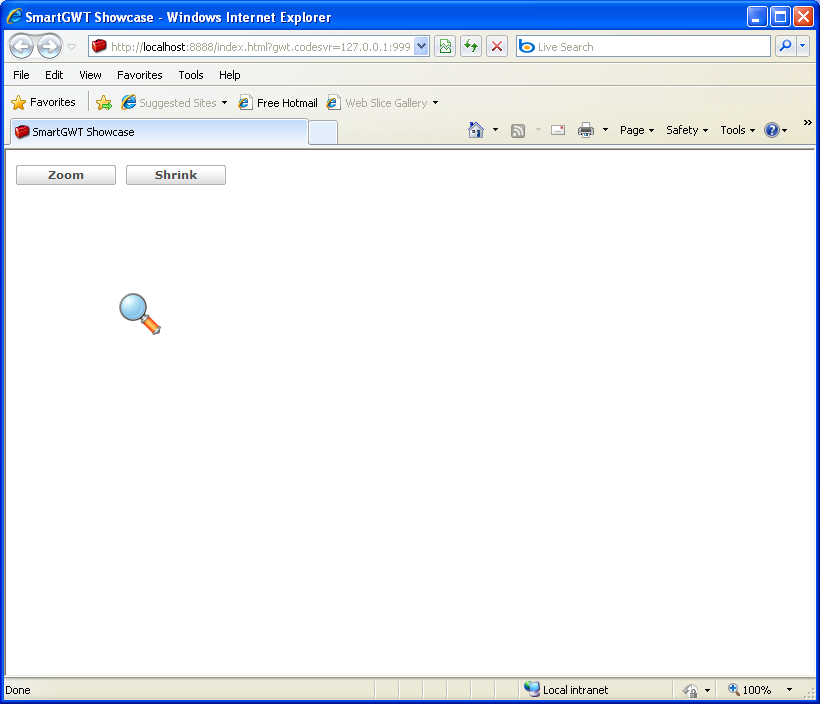
Task: Click the Local intranet zone indicator
Action: [566, 690]
